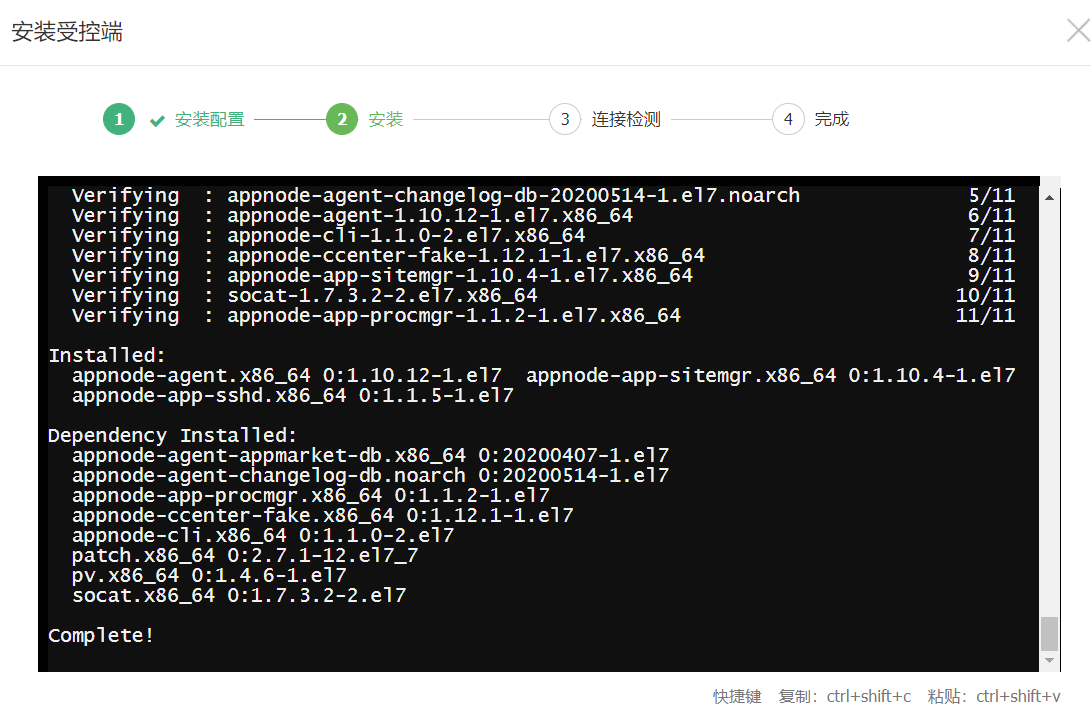Screen dimensions: 1091x718
Task: Open the 连接检测 step
Action: coord(626,120)
